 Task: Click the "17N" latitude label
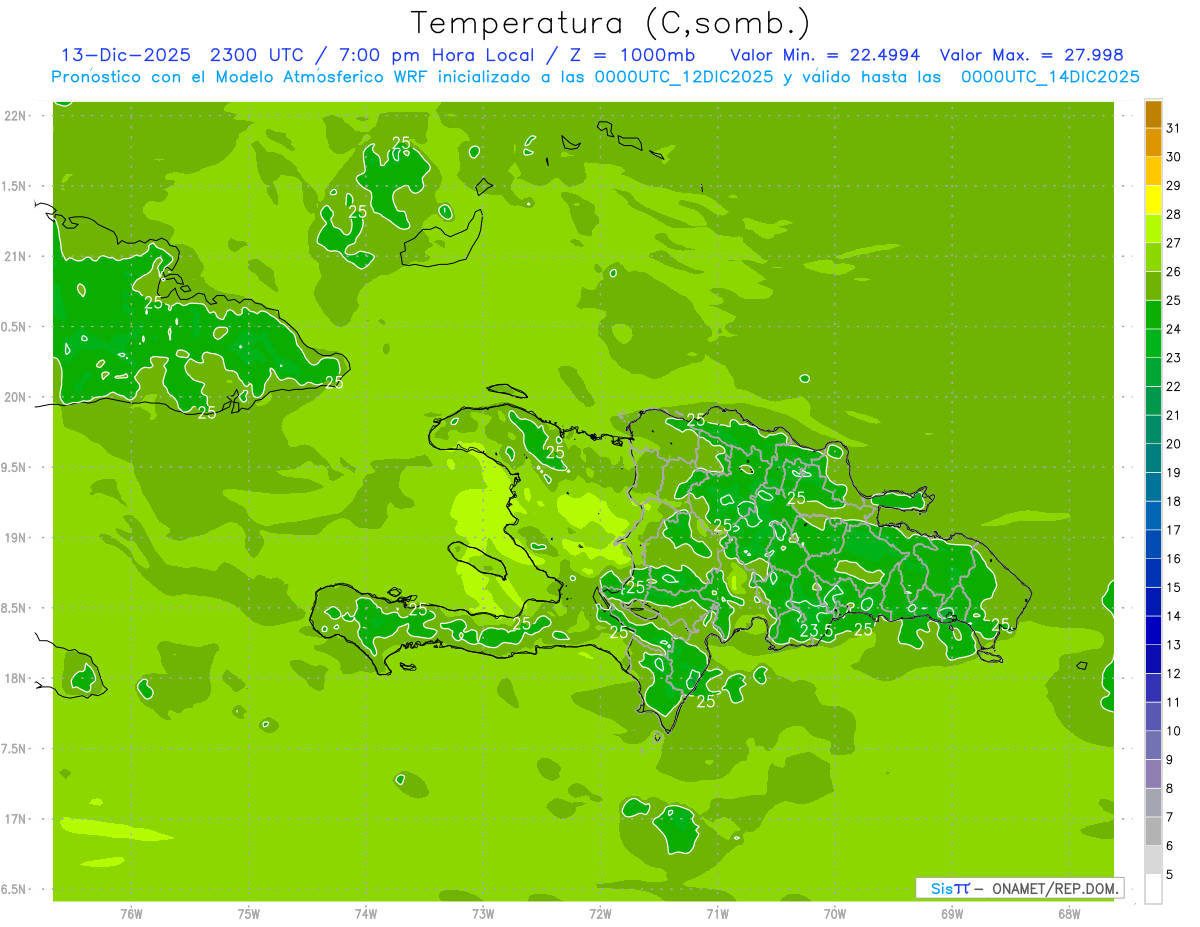(16, 819)
